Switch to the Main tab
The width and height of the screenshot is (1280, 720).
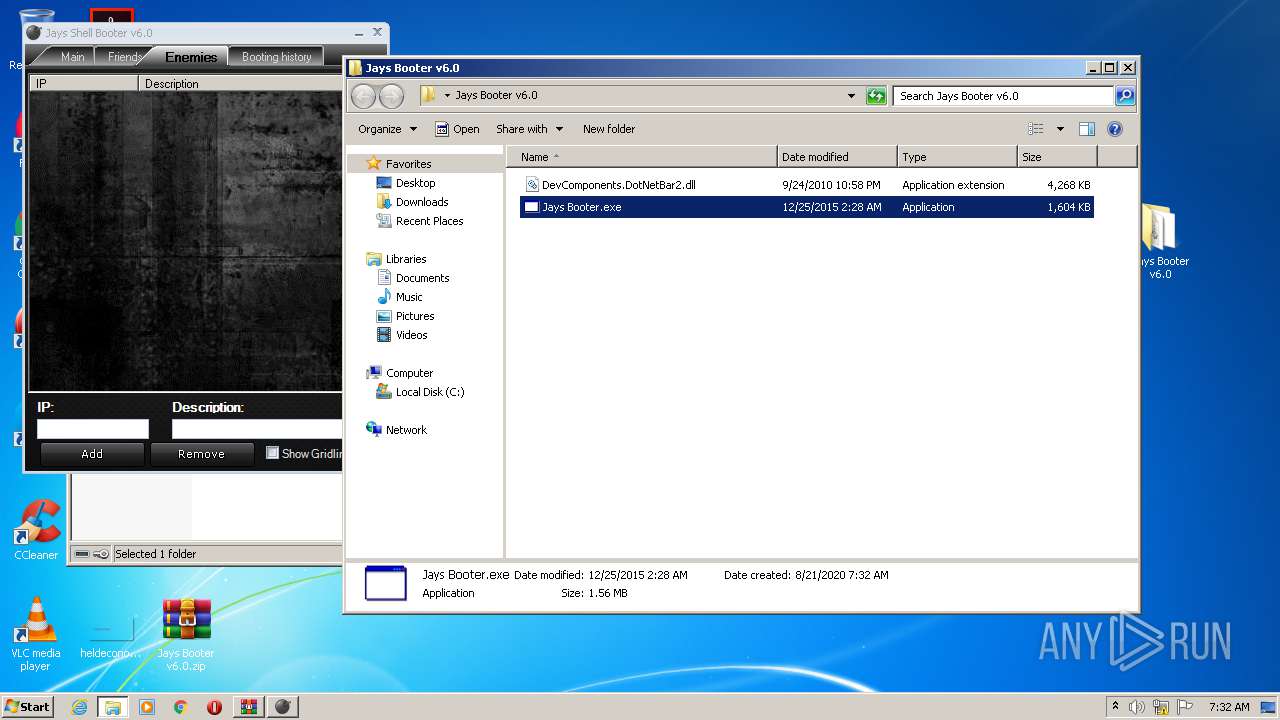click(72, 57)
